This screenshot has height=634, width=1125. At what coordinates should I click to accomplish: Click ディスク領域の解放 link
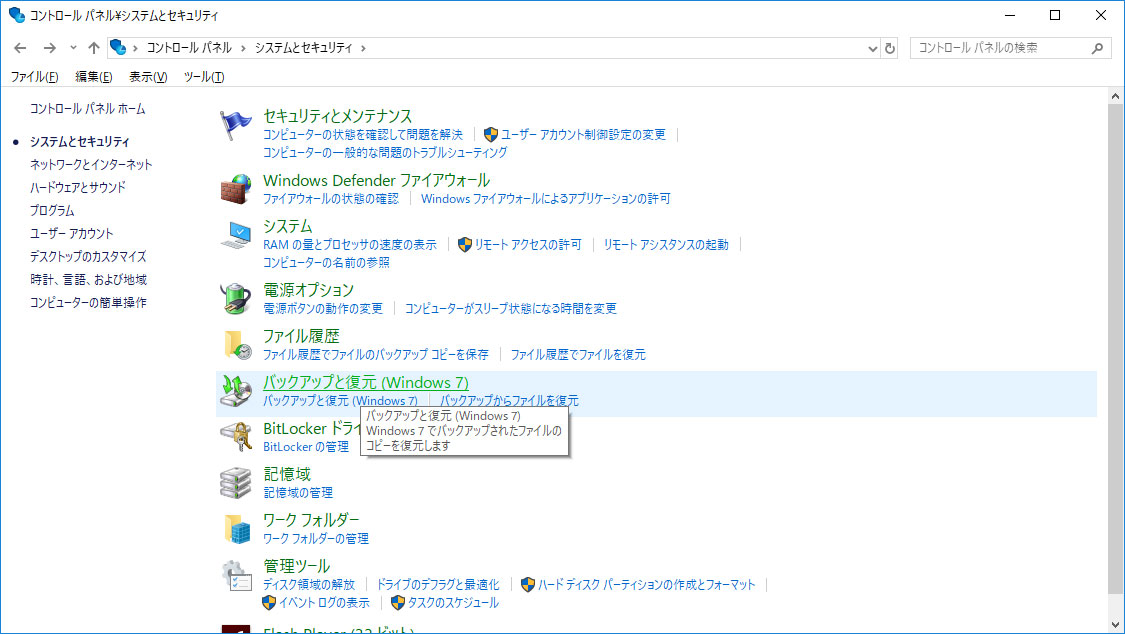[x=309, y=585]
